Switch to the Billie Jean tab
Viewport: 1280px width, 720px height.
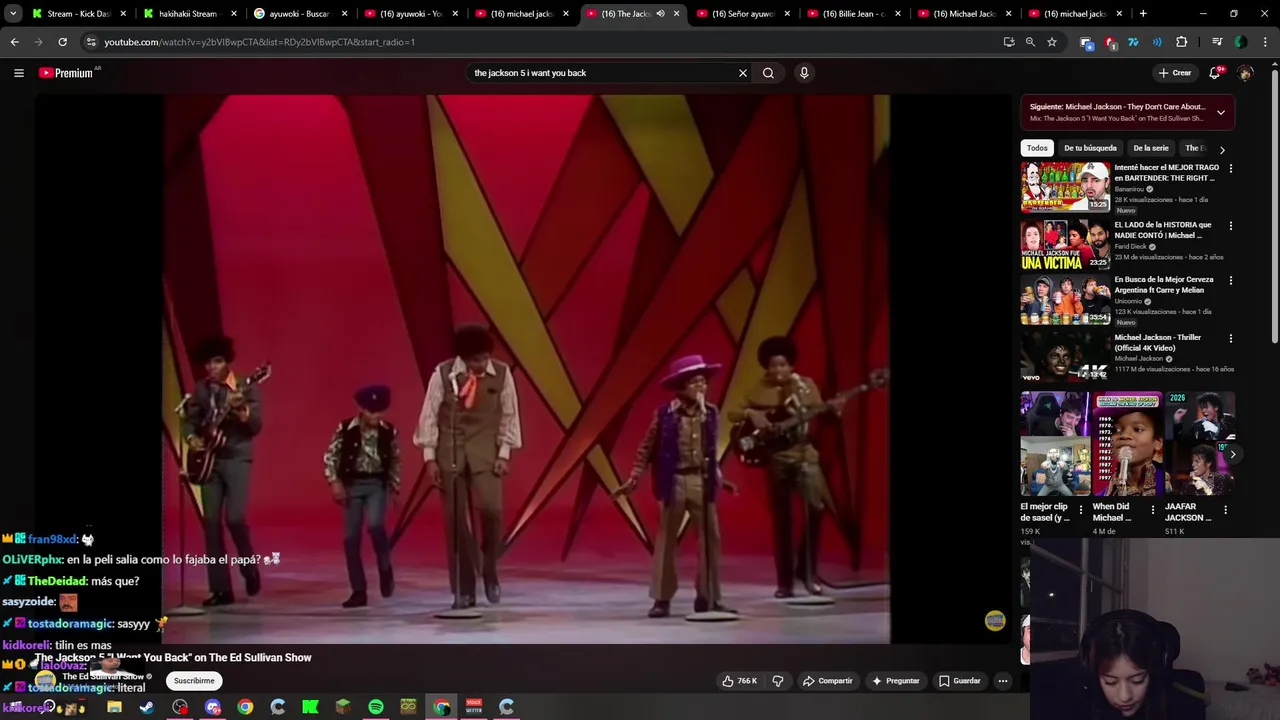point(856,14)
